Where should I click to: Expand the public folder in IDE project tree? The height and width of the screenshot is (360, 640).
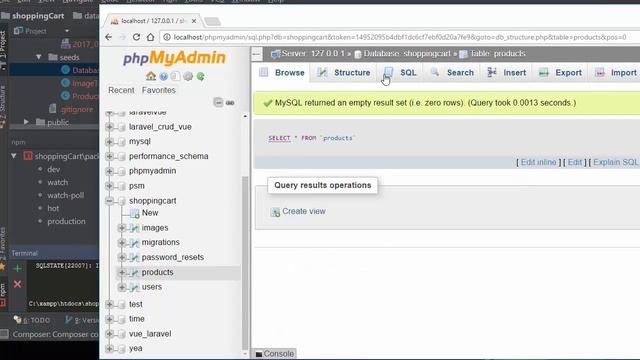point(26,122)
